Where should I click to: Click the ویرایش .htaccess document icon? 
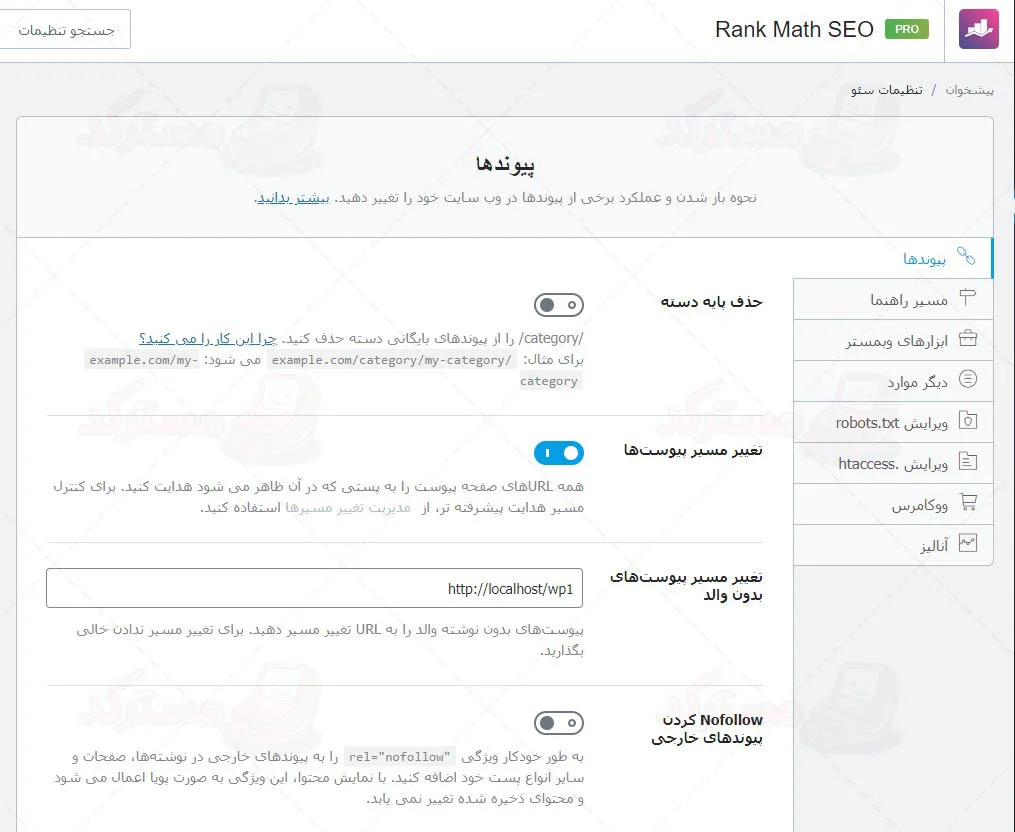968,462
